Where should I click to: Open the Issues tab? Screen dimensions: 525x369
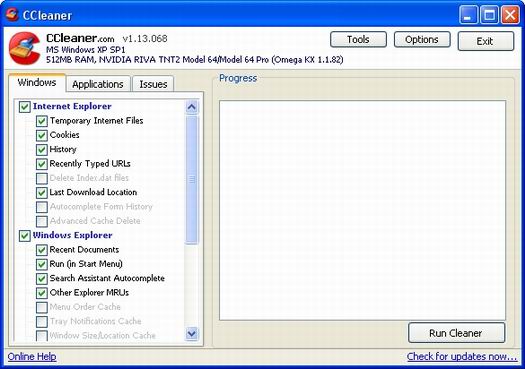pos(153,84)
